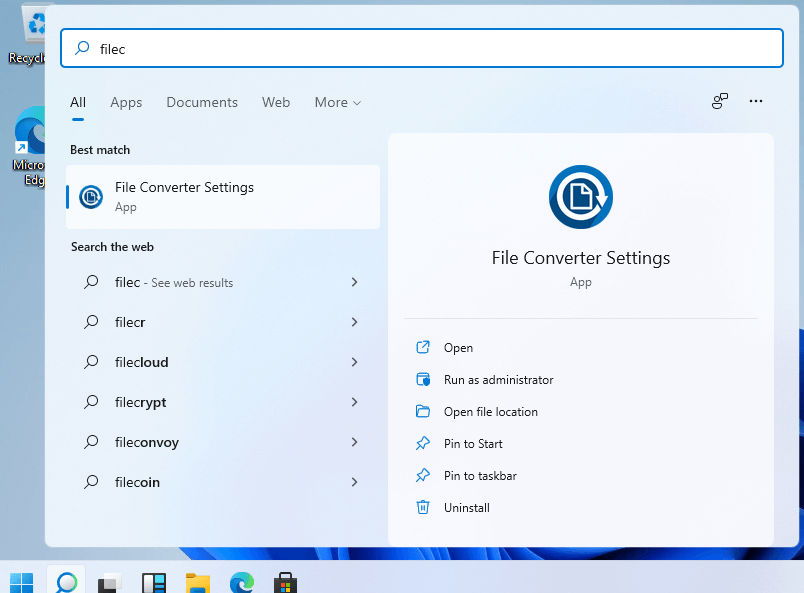The width and height of the screenshot is (804, 593).
Task: Open Microsoft Store from the taskbar
Action: point(285,583)
